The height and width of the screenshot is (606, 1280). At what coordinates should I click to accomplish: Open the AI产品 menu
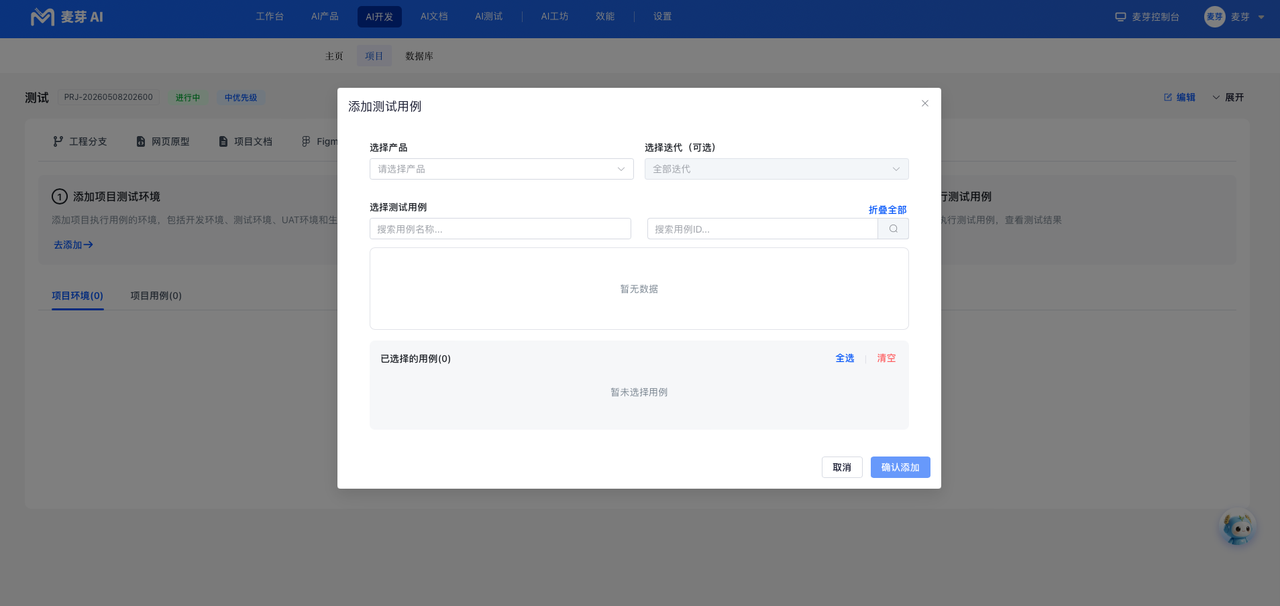pos(325,17)
